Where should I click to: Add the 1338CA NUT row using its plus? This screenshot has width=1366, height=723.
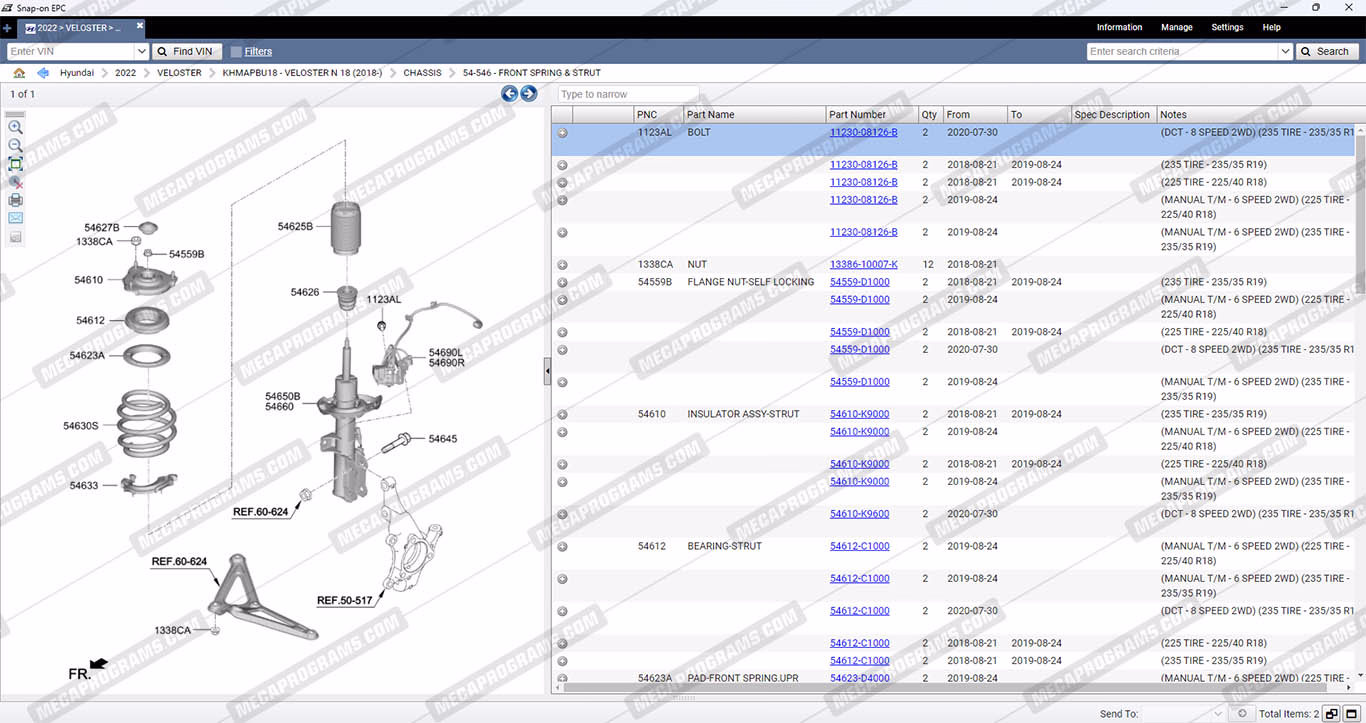(x=562, y=265)
